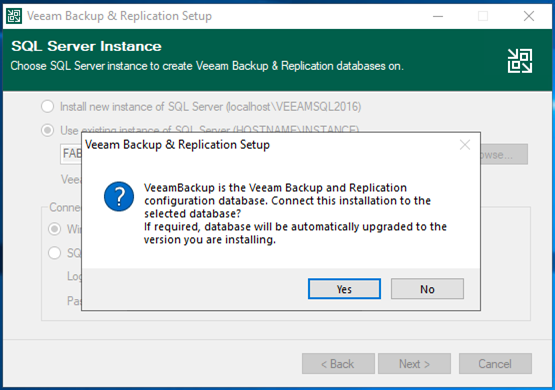This screenshot has width=555, height=390.
Task: Confirm with the Yes button
Action: (344, 289)
